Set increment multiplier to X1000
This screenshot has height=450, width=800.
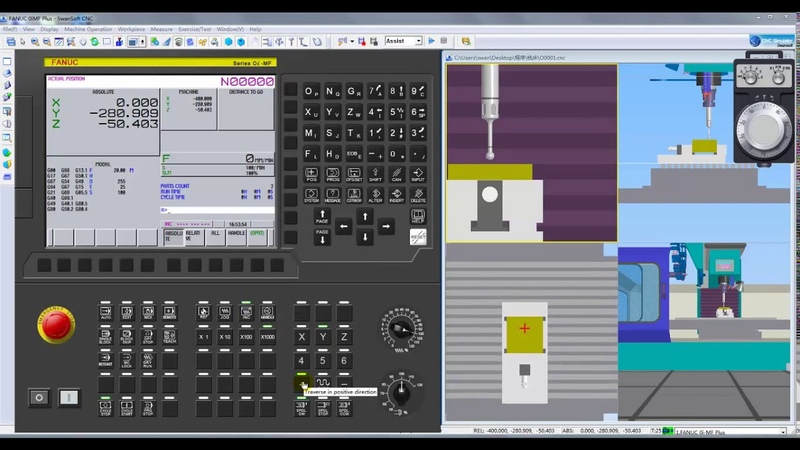point(267,337)
